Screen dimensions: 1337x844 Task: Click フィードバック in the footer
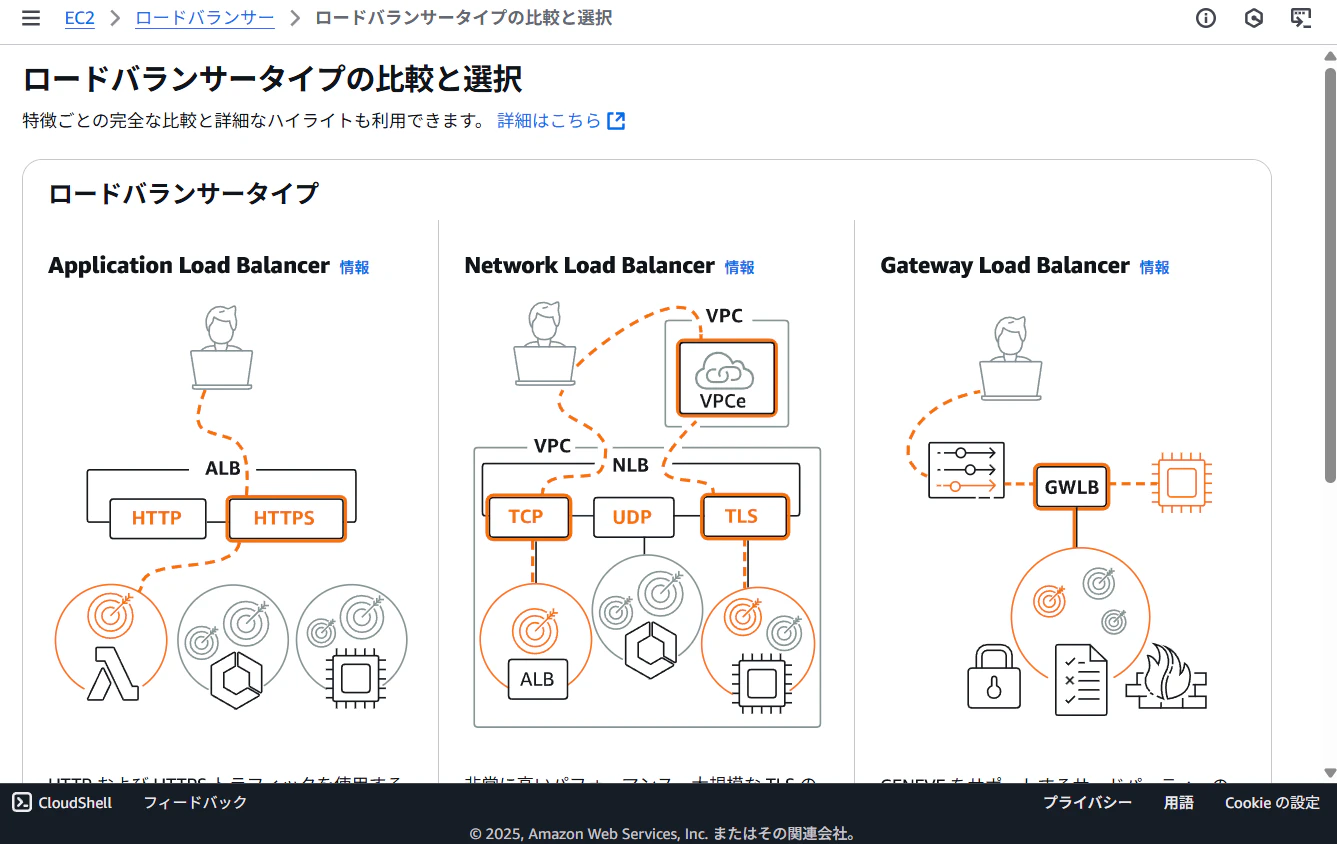point(195,803)
